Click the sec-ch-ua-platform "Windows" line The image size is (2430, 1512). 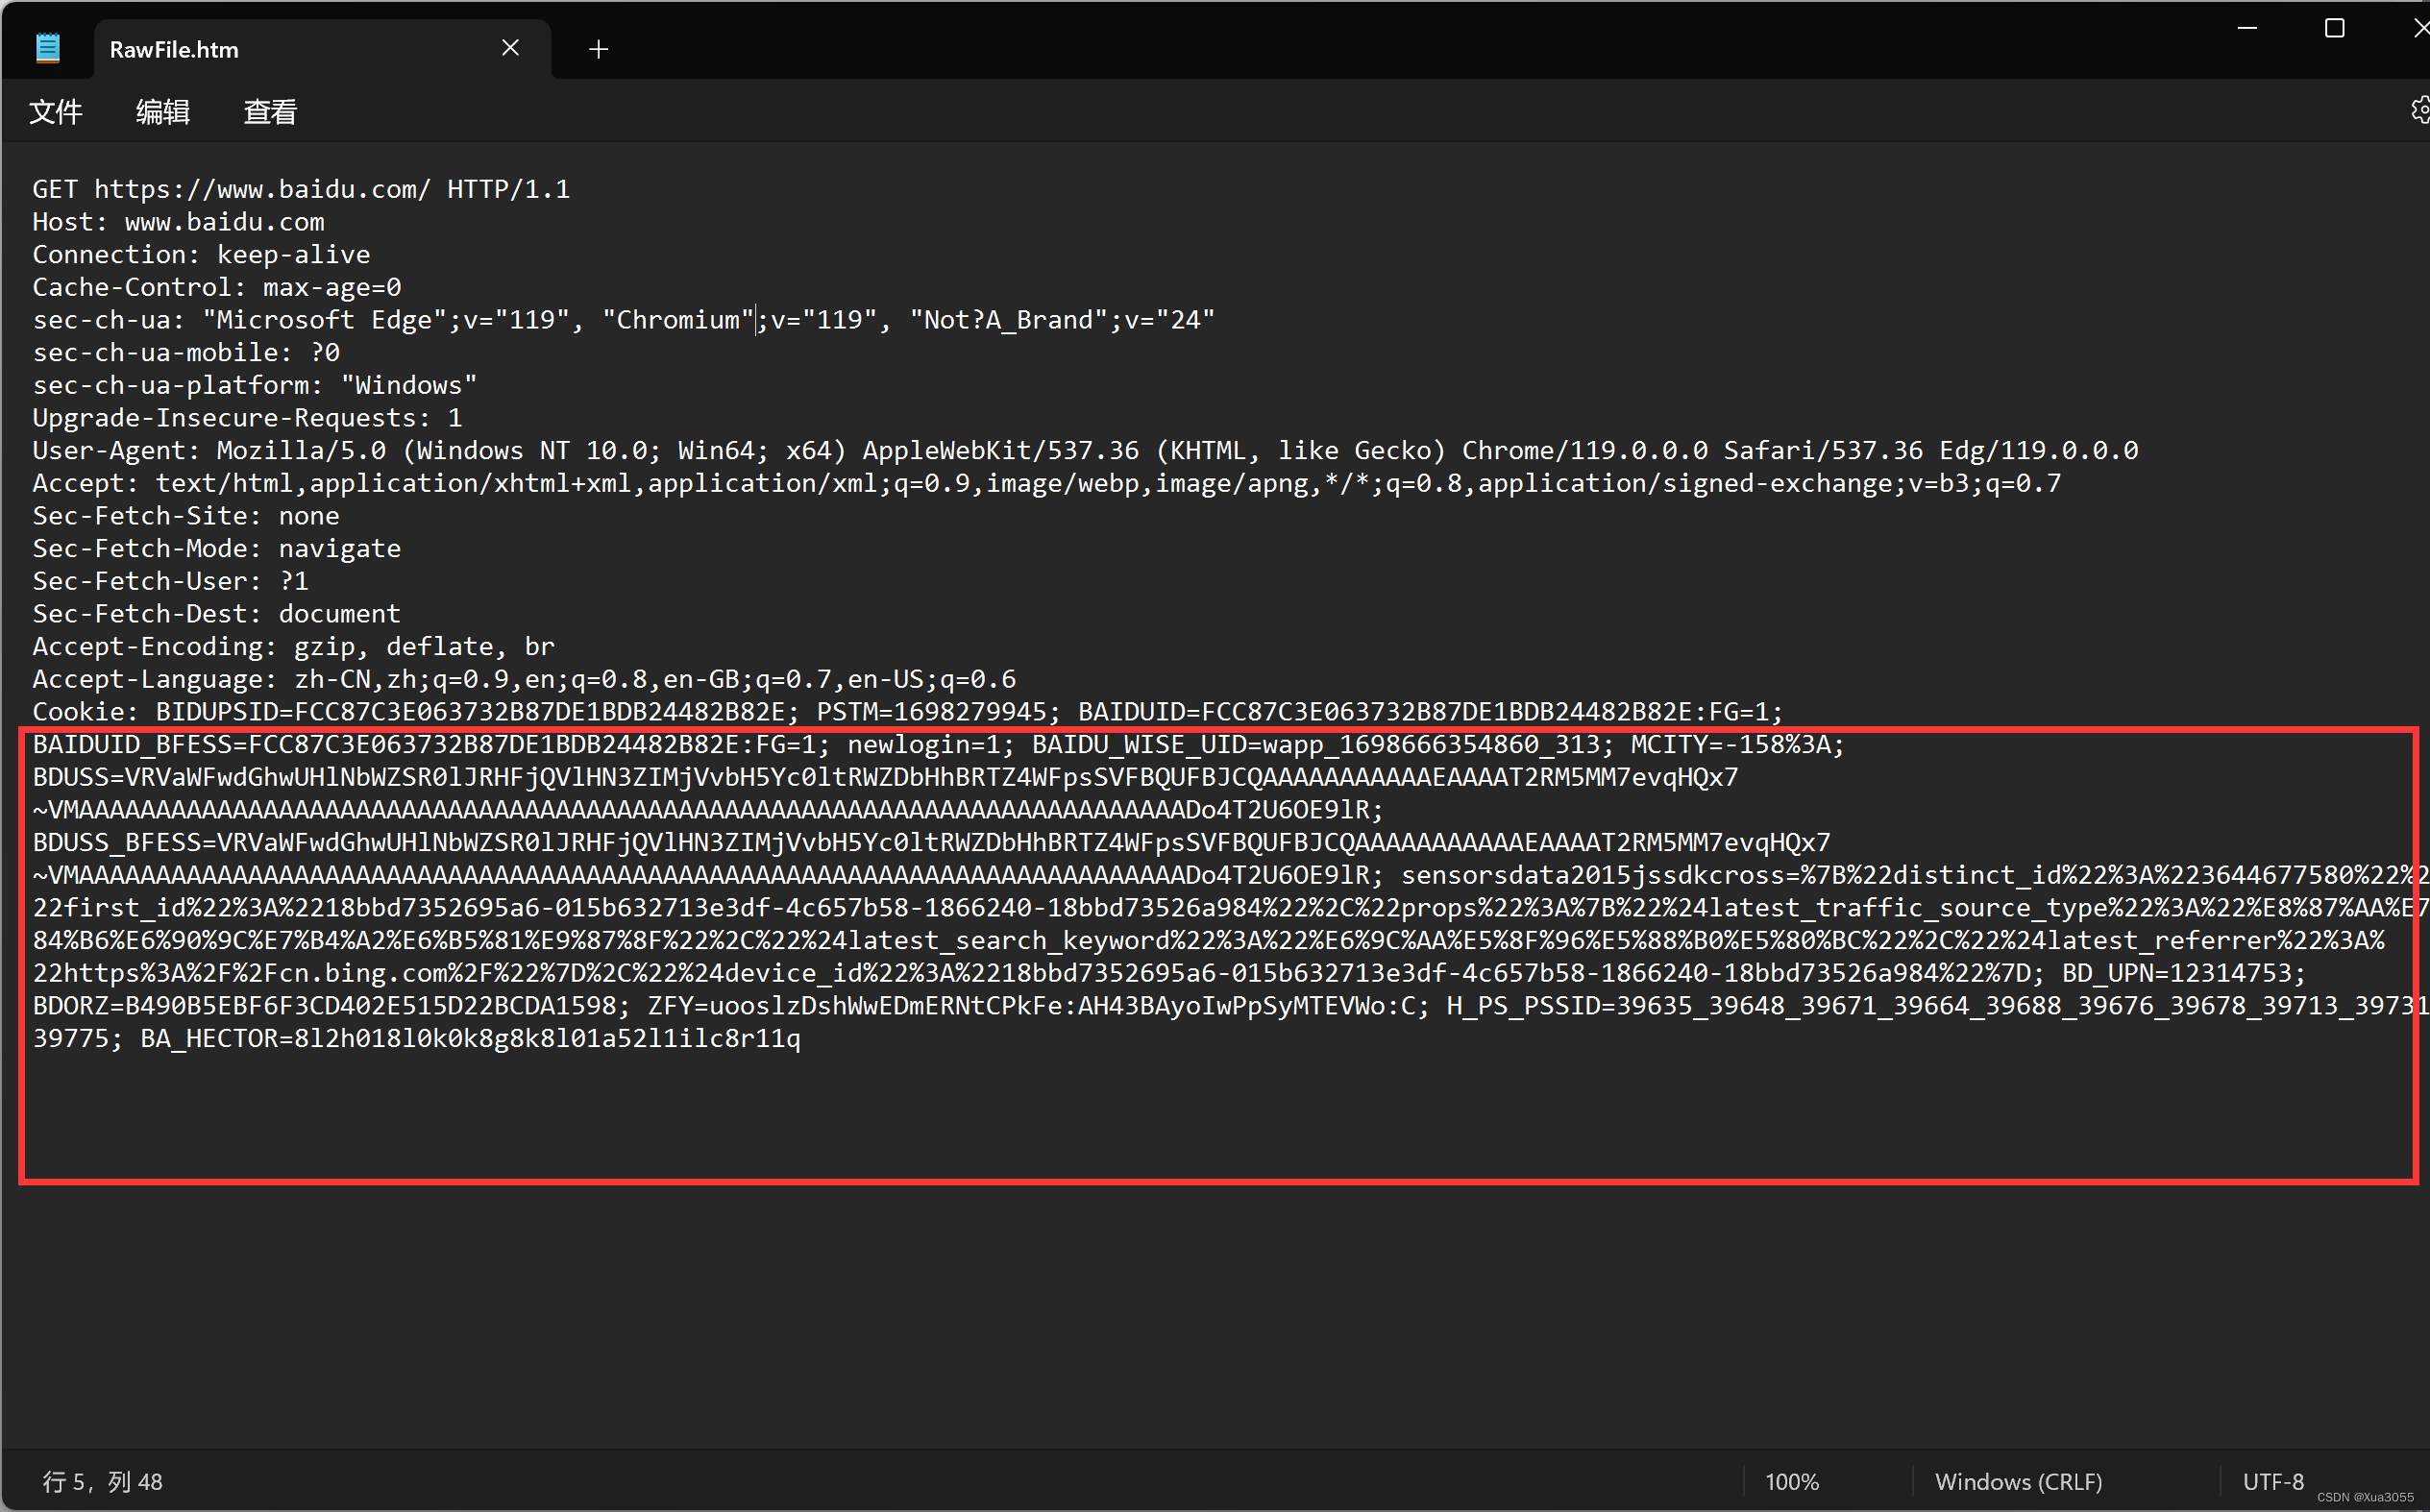click(x=255, y=385)
